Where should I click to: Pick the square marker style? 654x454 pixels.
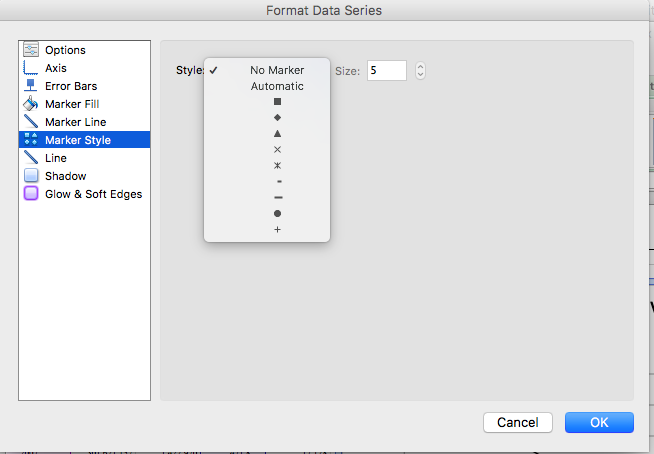[x=277, y=102]
